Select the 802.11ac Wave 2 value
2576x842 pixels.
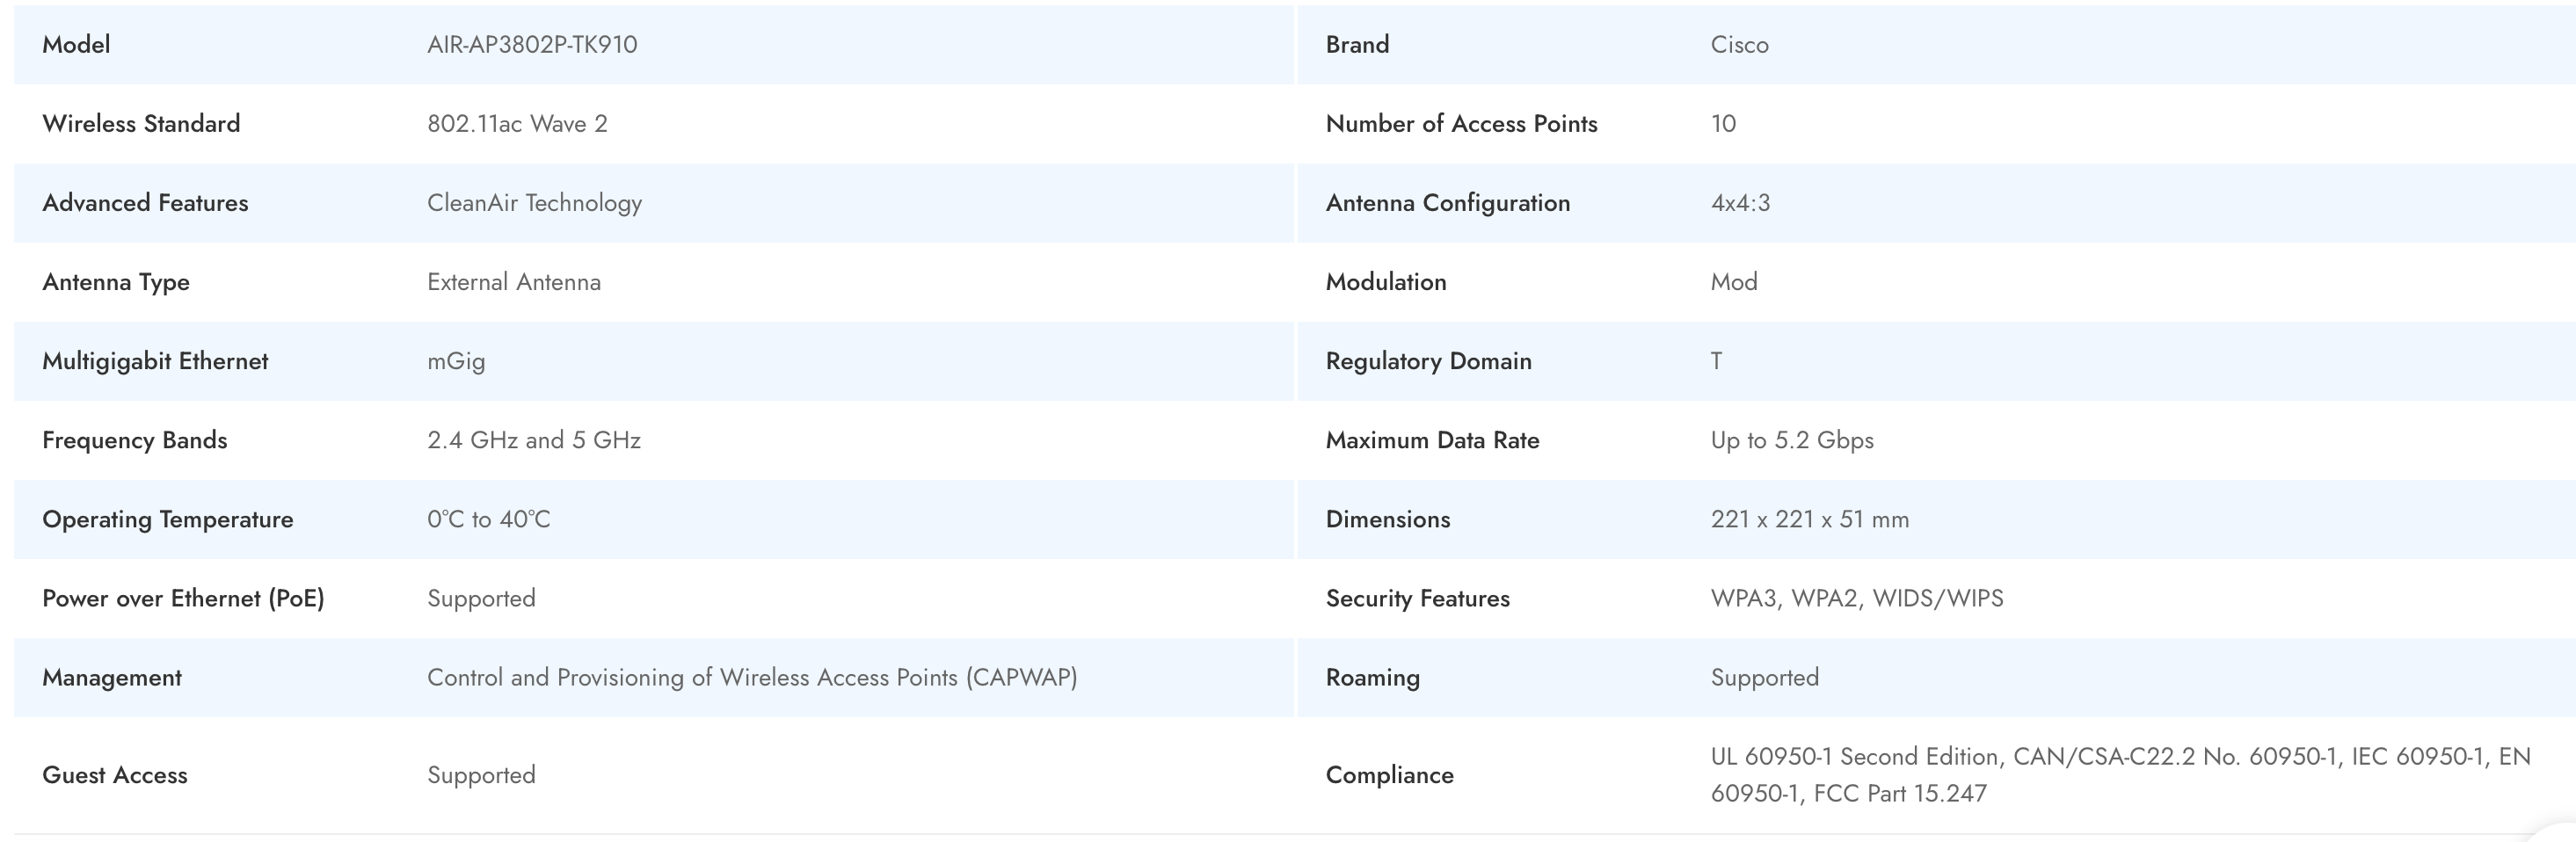click(x=517, y=123)
